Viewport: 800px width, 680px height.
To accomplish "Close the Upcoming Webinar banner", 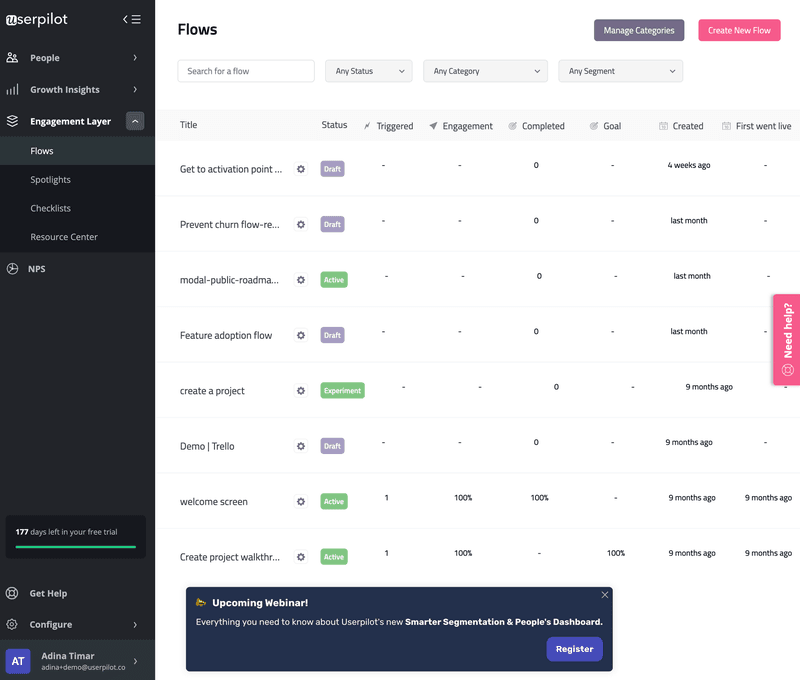I will click(x=604, y=595).
